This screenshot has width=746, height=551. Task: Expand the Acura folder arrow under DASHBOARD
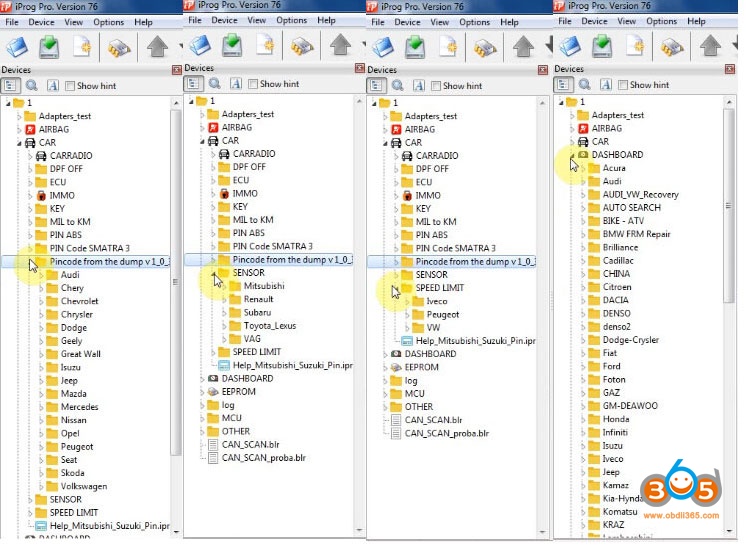tap(583, 168)
